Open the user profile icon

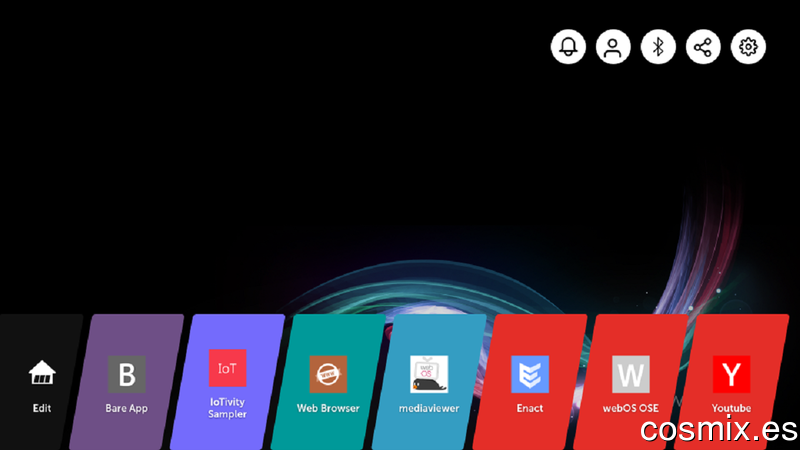point(613,47)
